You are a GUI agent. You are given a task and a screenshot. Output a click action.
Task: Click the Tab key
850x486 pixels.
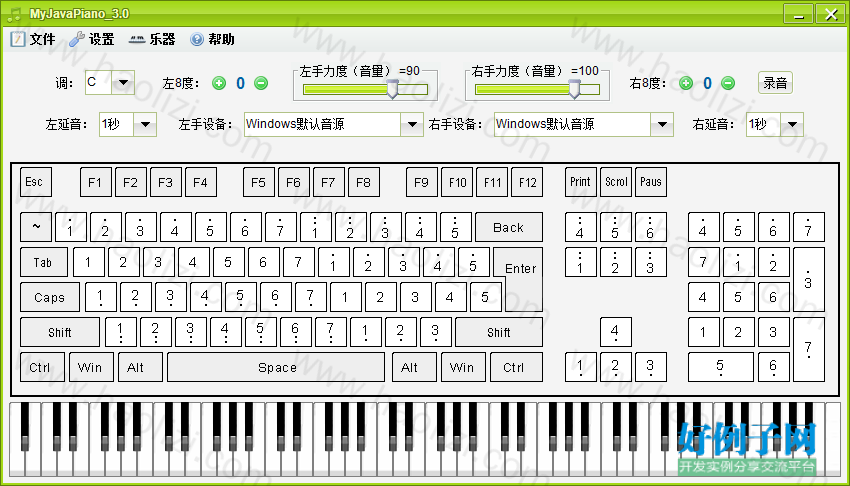point(44,262)
